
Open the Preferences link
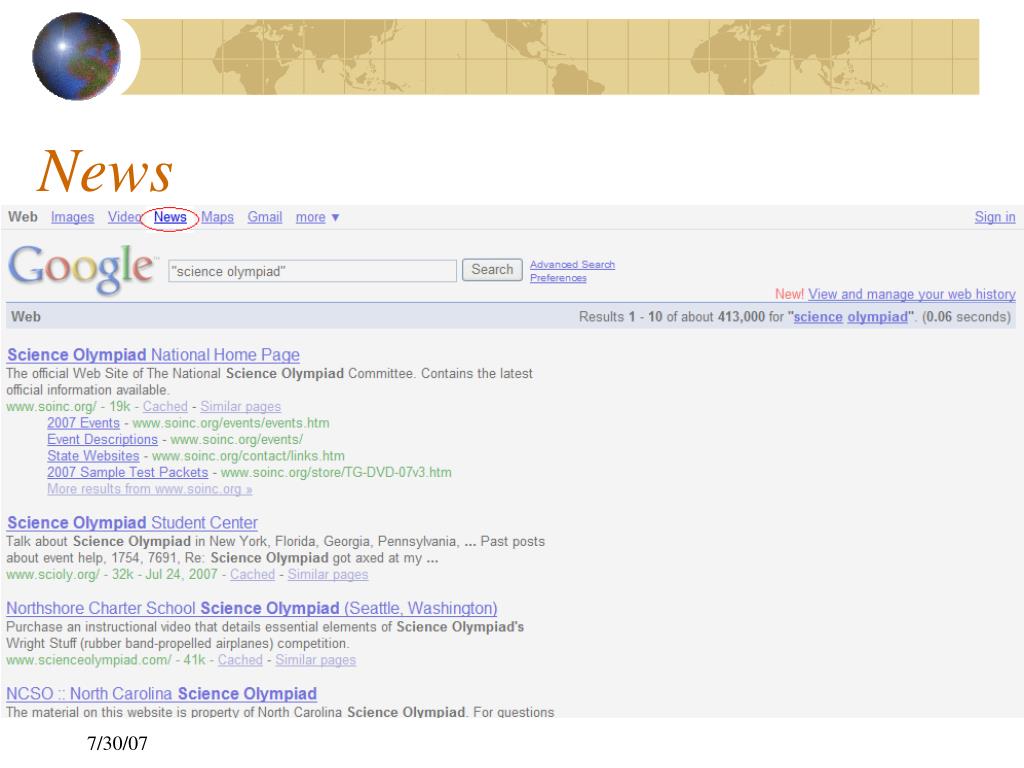[558, 278]
